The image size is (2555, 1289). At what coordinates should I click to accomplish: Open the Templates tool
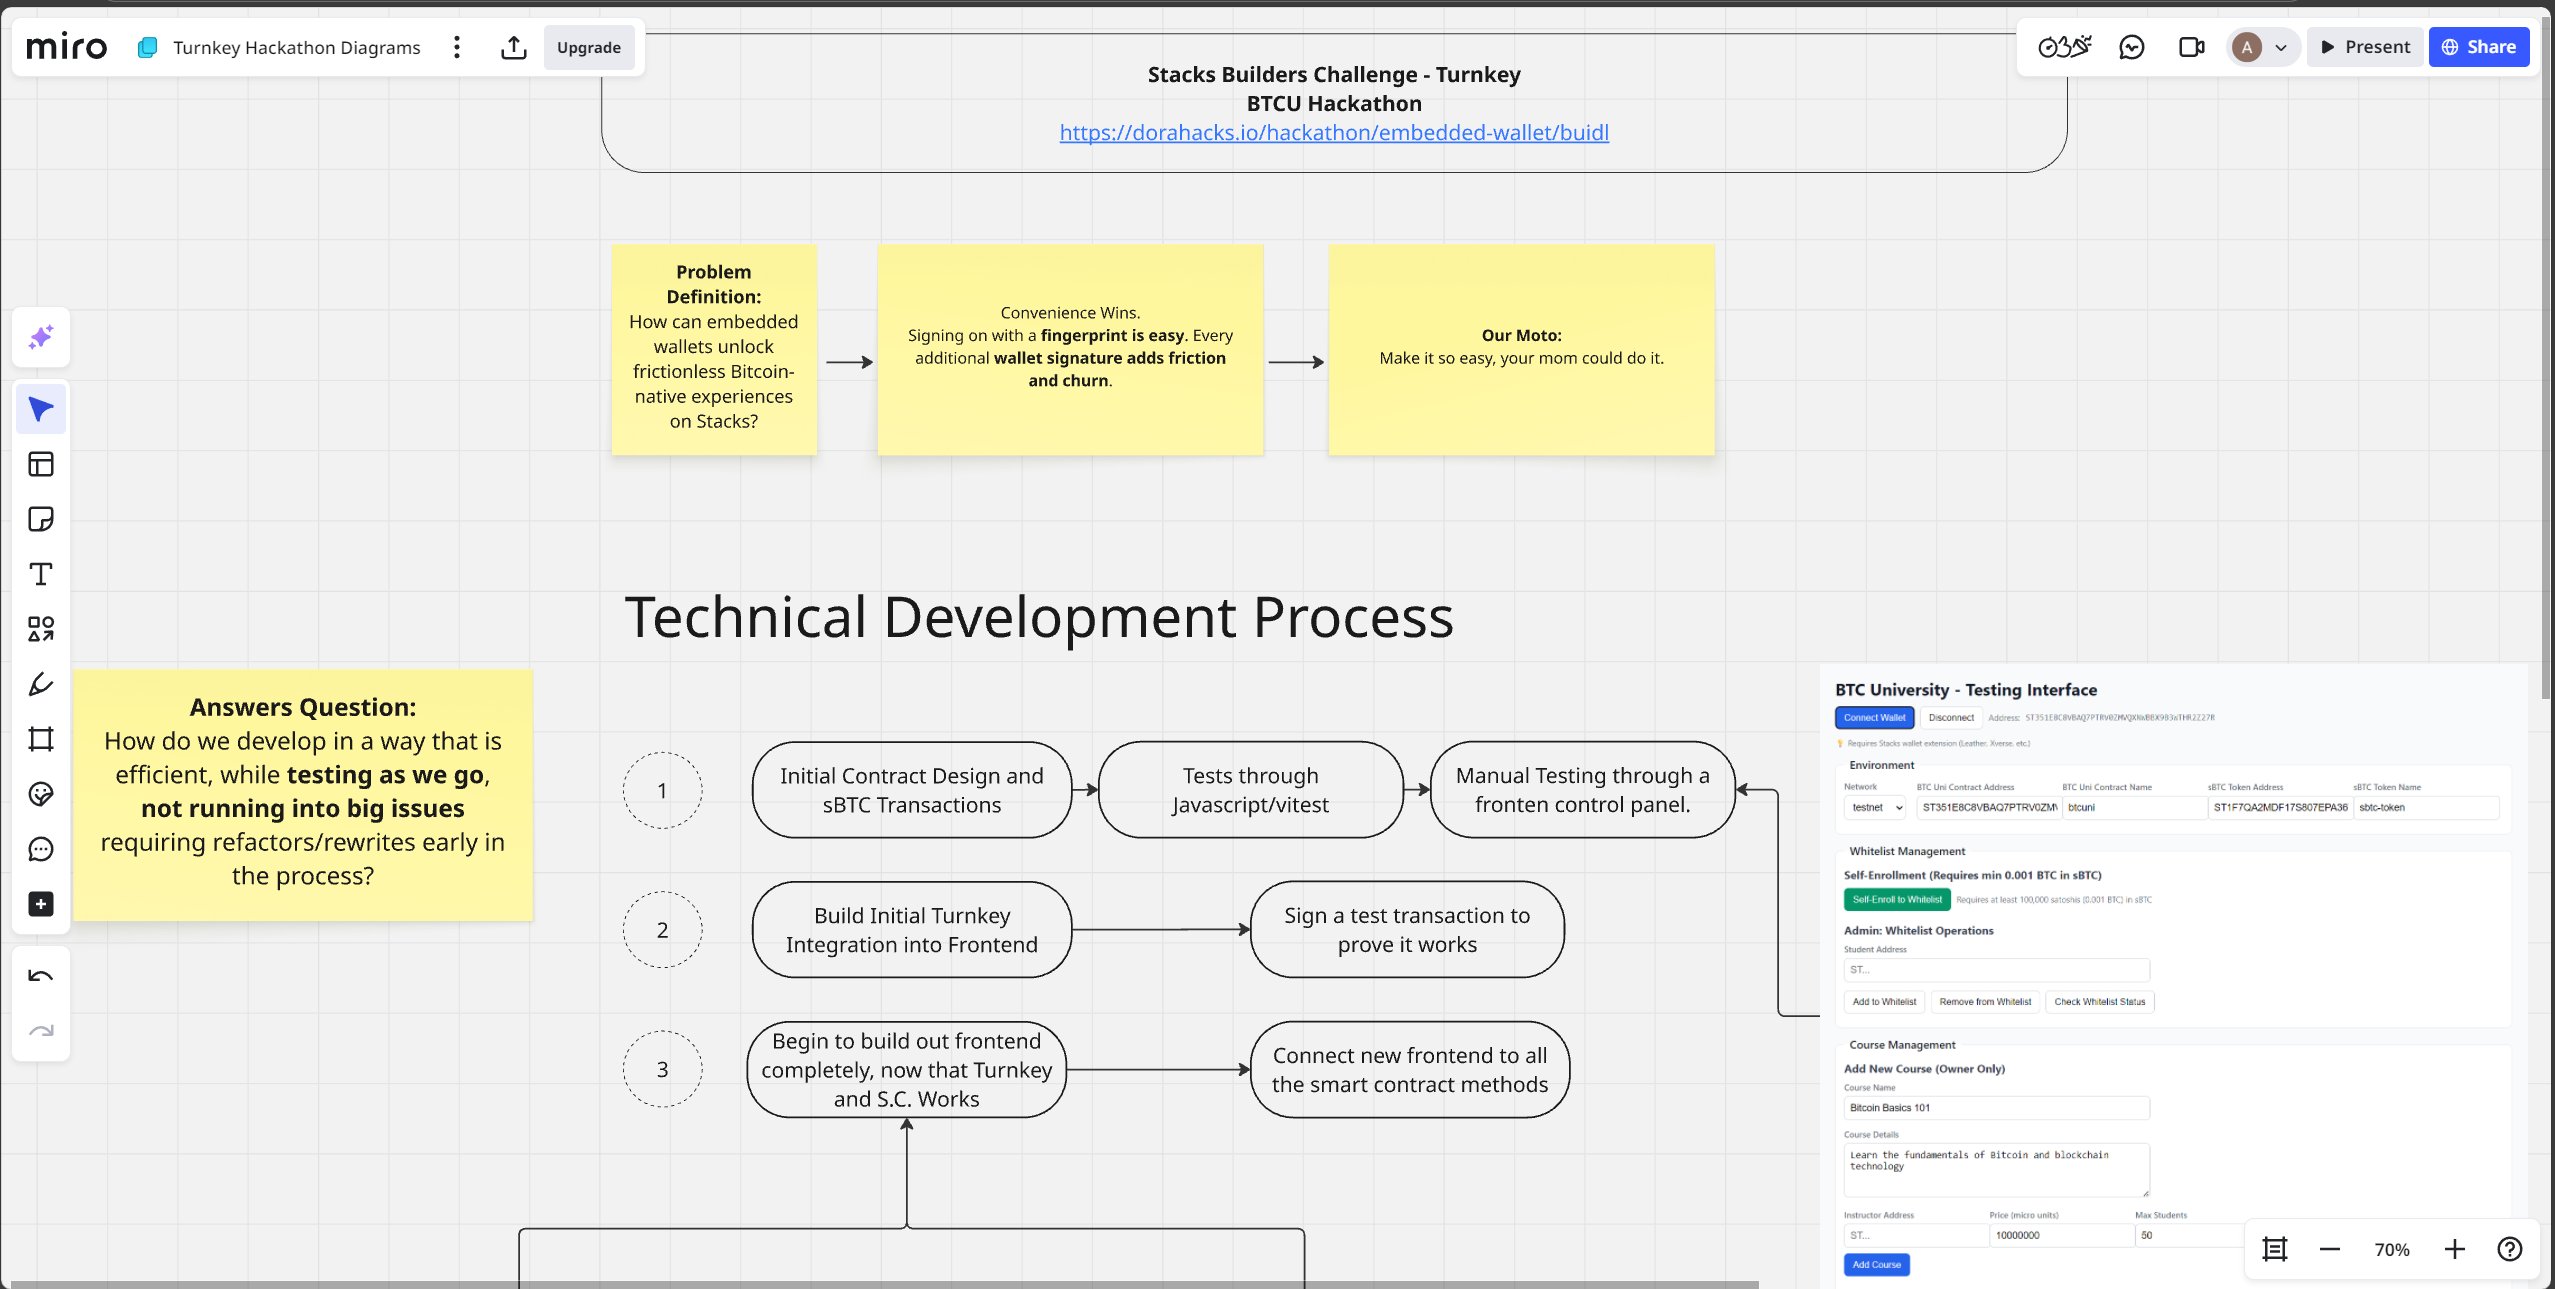(x=41, y=464)
